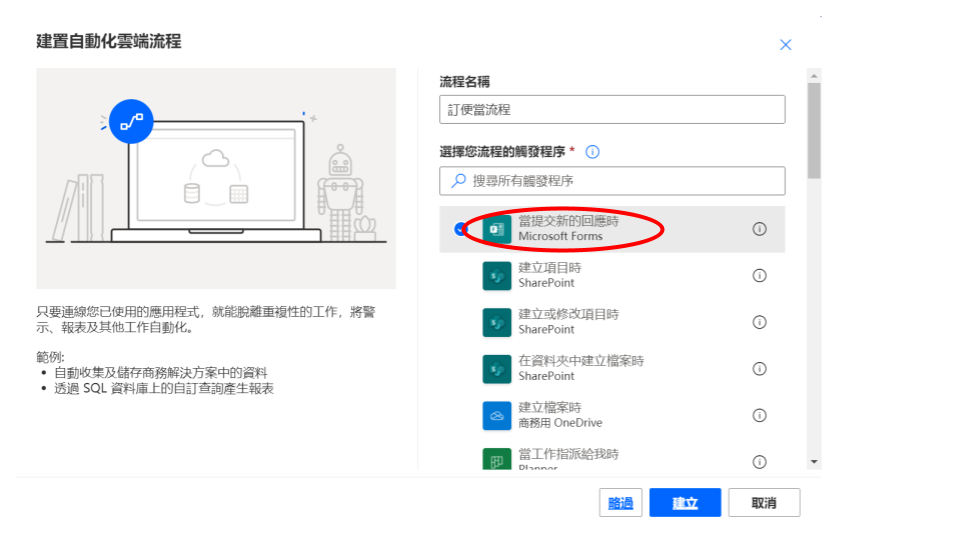Click the trigger list scrollbar thumb
Viewport: 960px width, 540px height.
click(814, 131)
